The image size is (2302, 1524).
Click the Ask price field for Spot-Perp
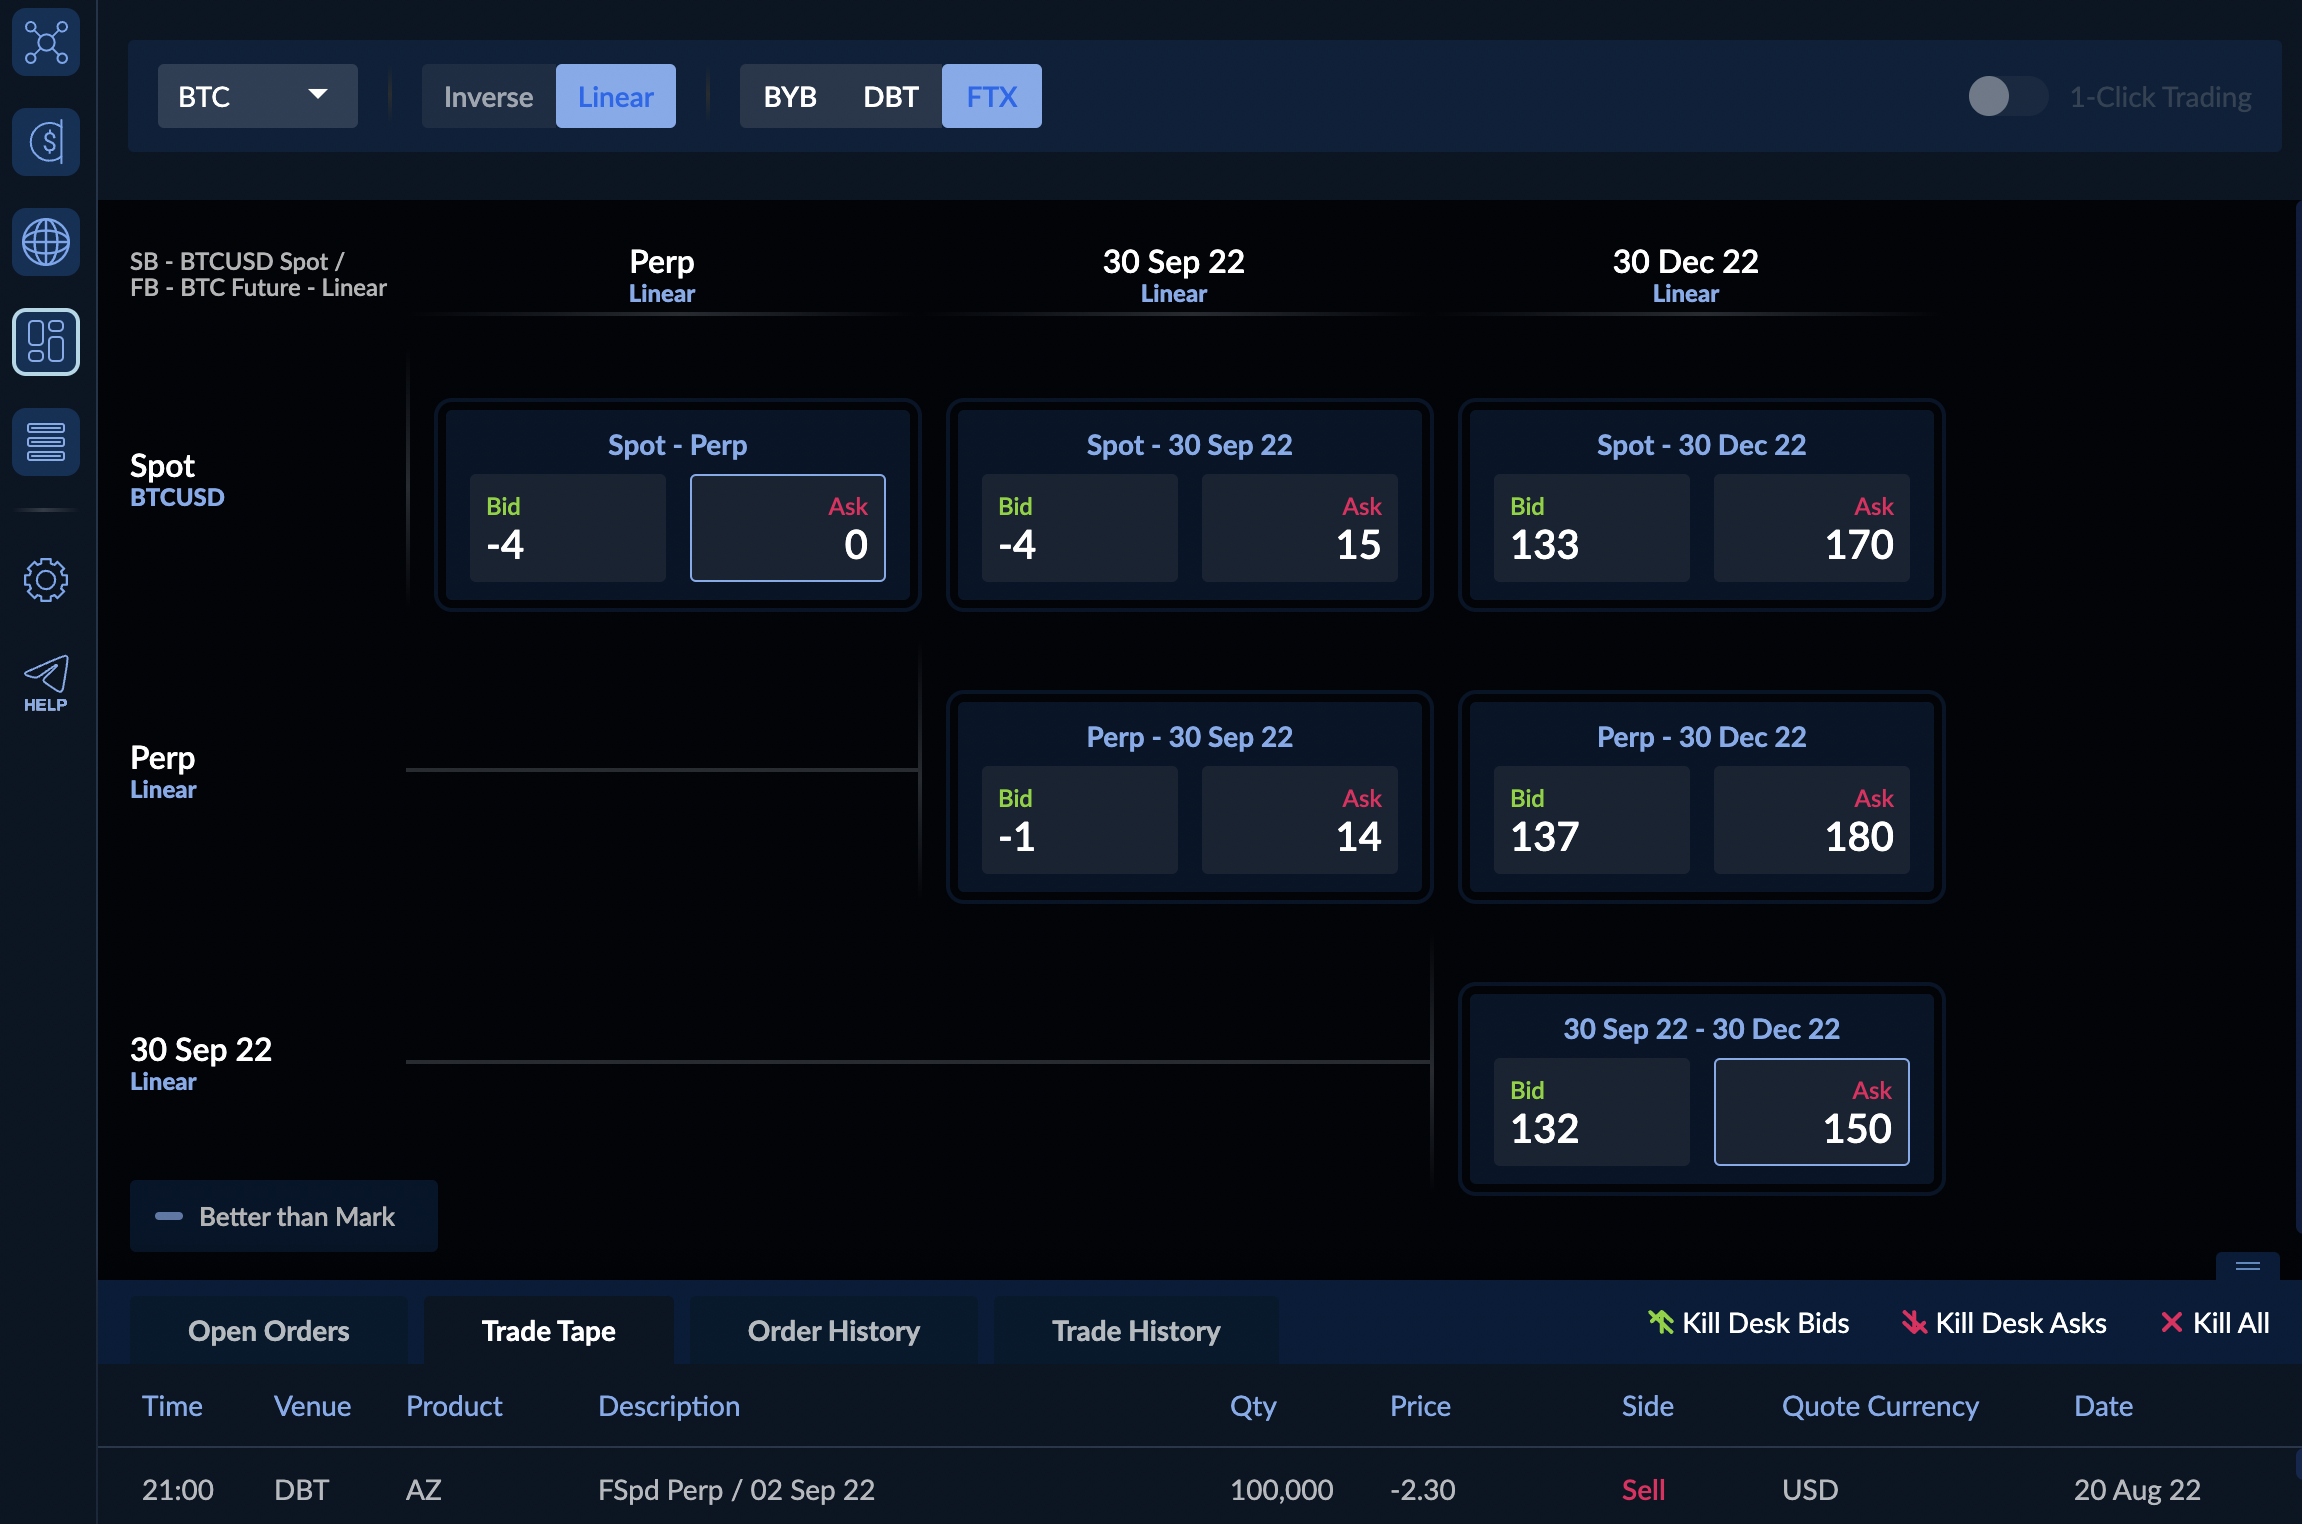[787, 531]
